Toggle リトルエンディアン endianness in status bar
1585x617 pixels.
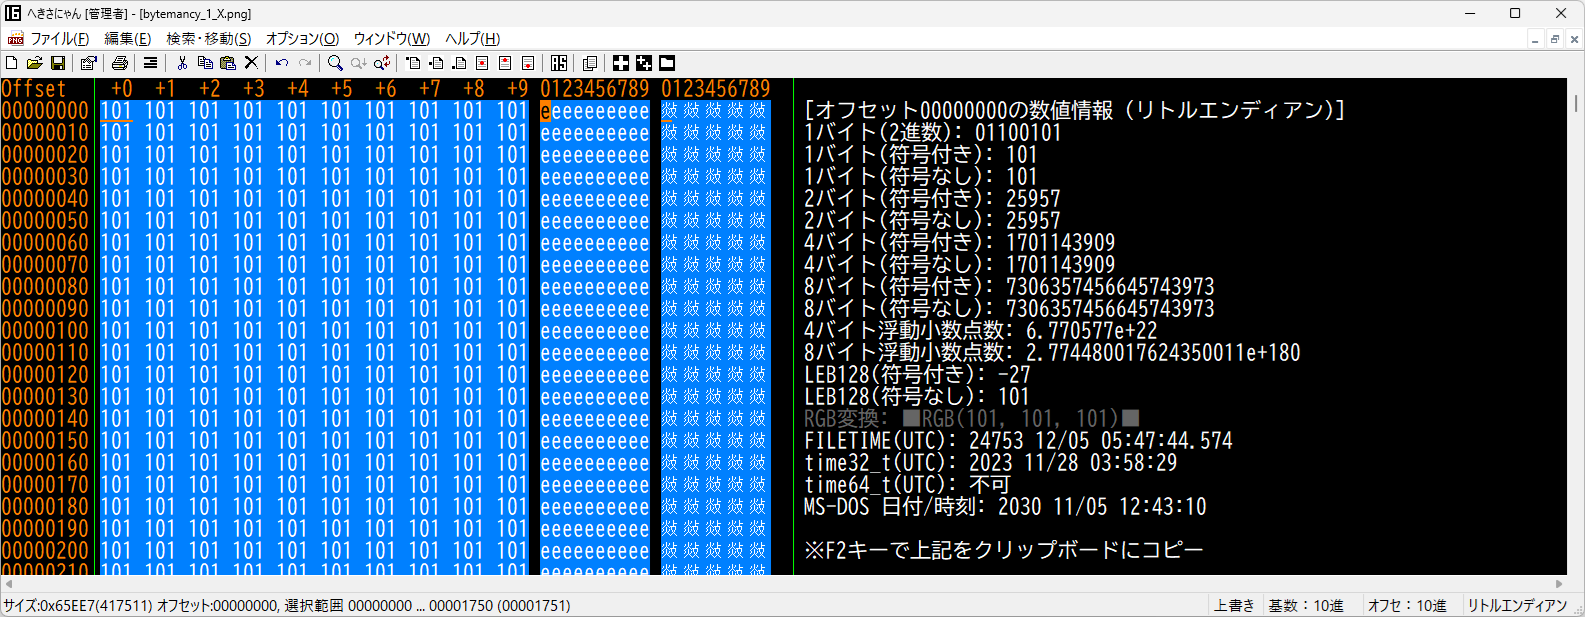pos(1517,606)
